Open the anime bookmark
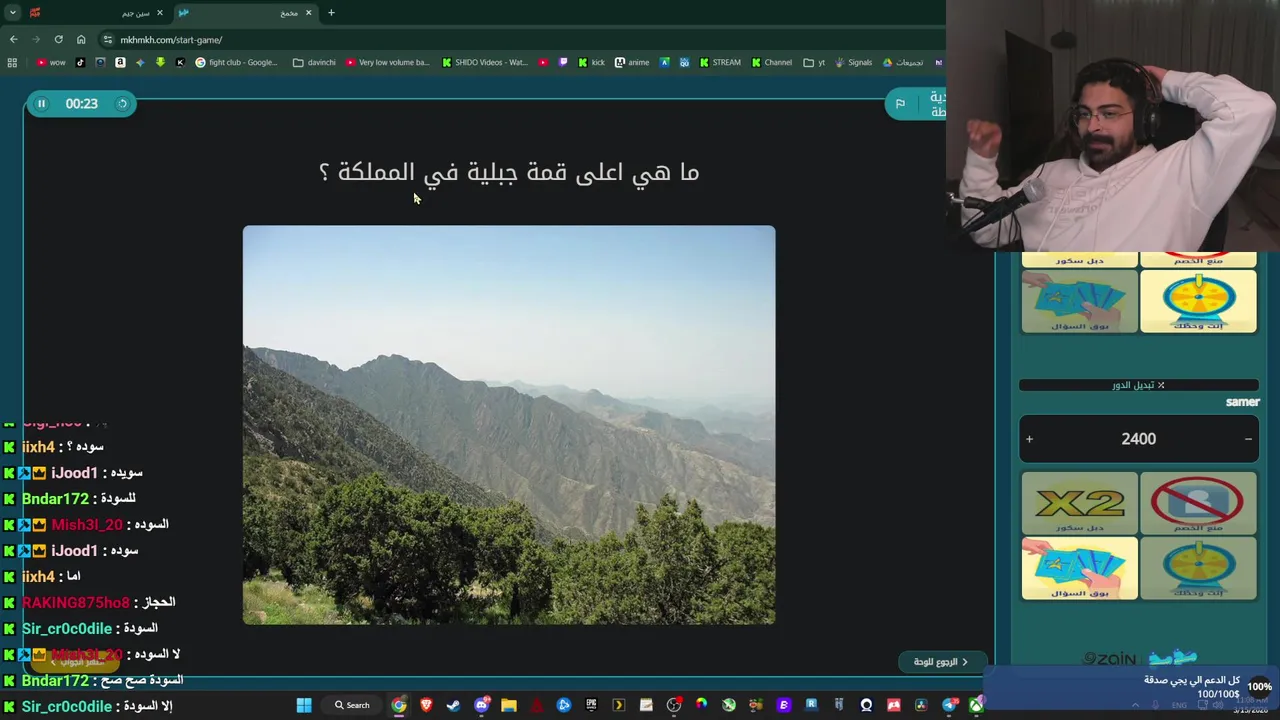Image resolution: width=1280 pixels, height=720 pixels. 632,62
